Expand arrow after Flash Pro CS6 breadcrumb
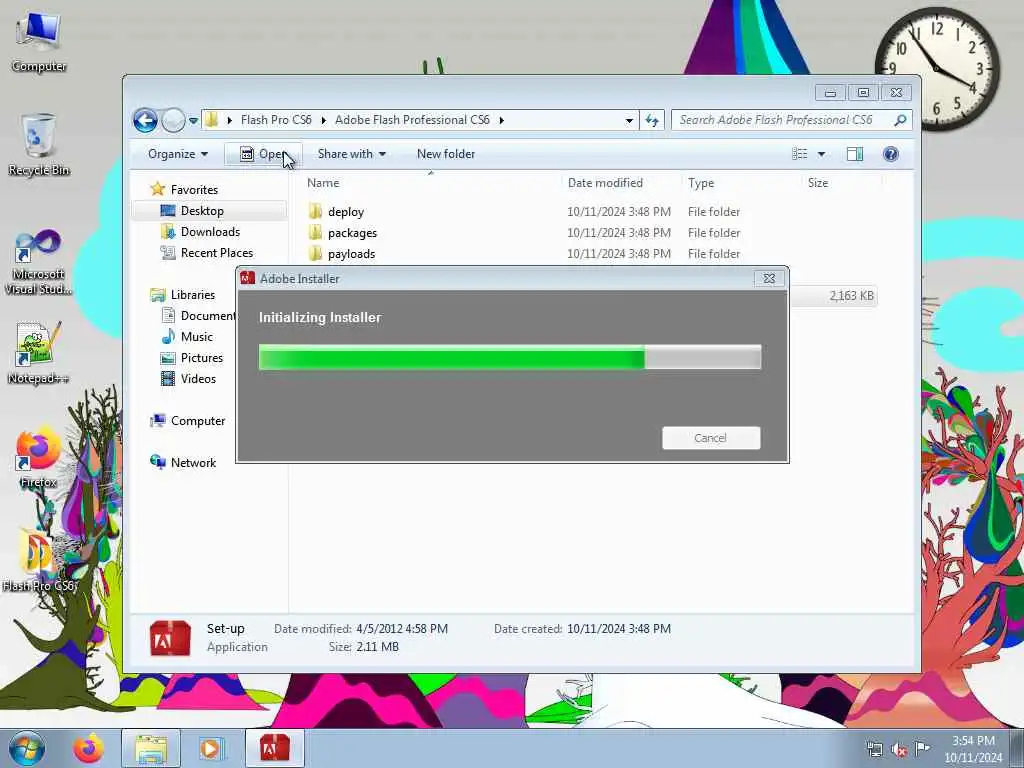The height and width of the screenshot is (768, 1024). coord(323,120)
